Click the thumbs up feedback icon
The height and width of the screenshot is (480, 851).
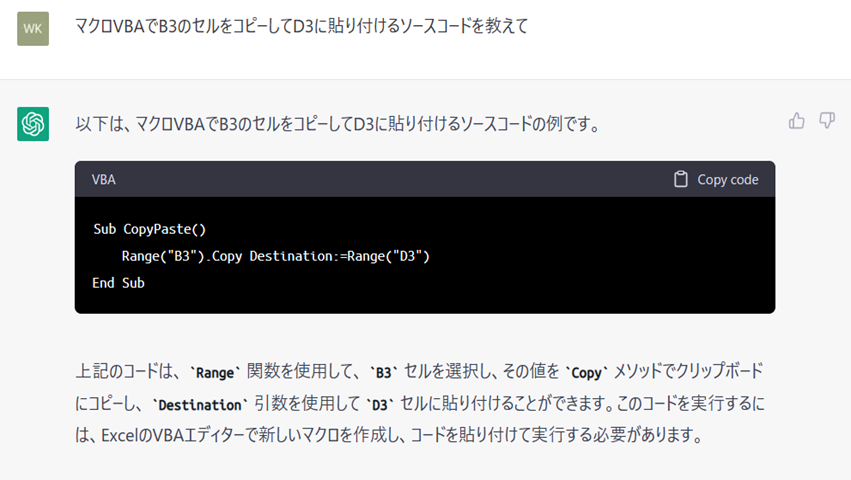pyautogui.click(x=796, y=121)
